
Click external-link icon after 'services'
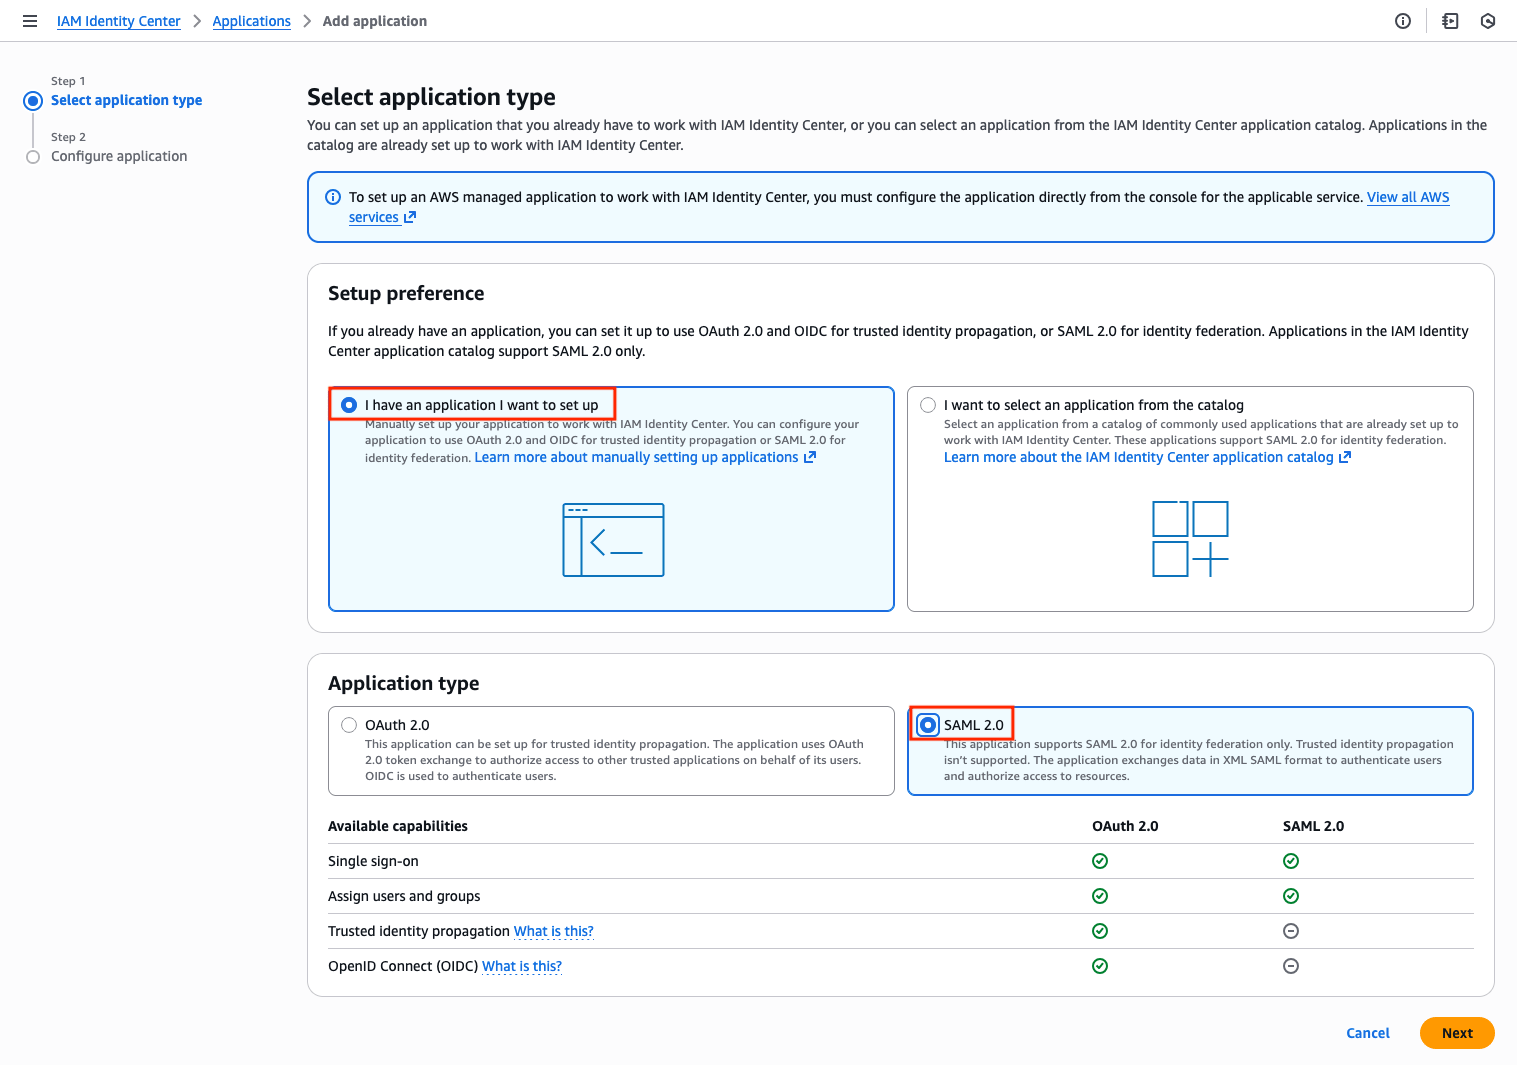(x=410, y=217)
